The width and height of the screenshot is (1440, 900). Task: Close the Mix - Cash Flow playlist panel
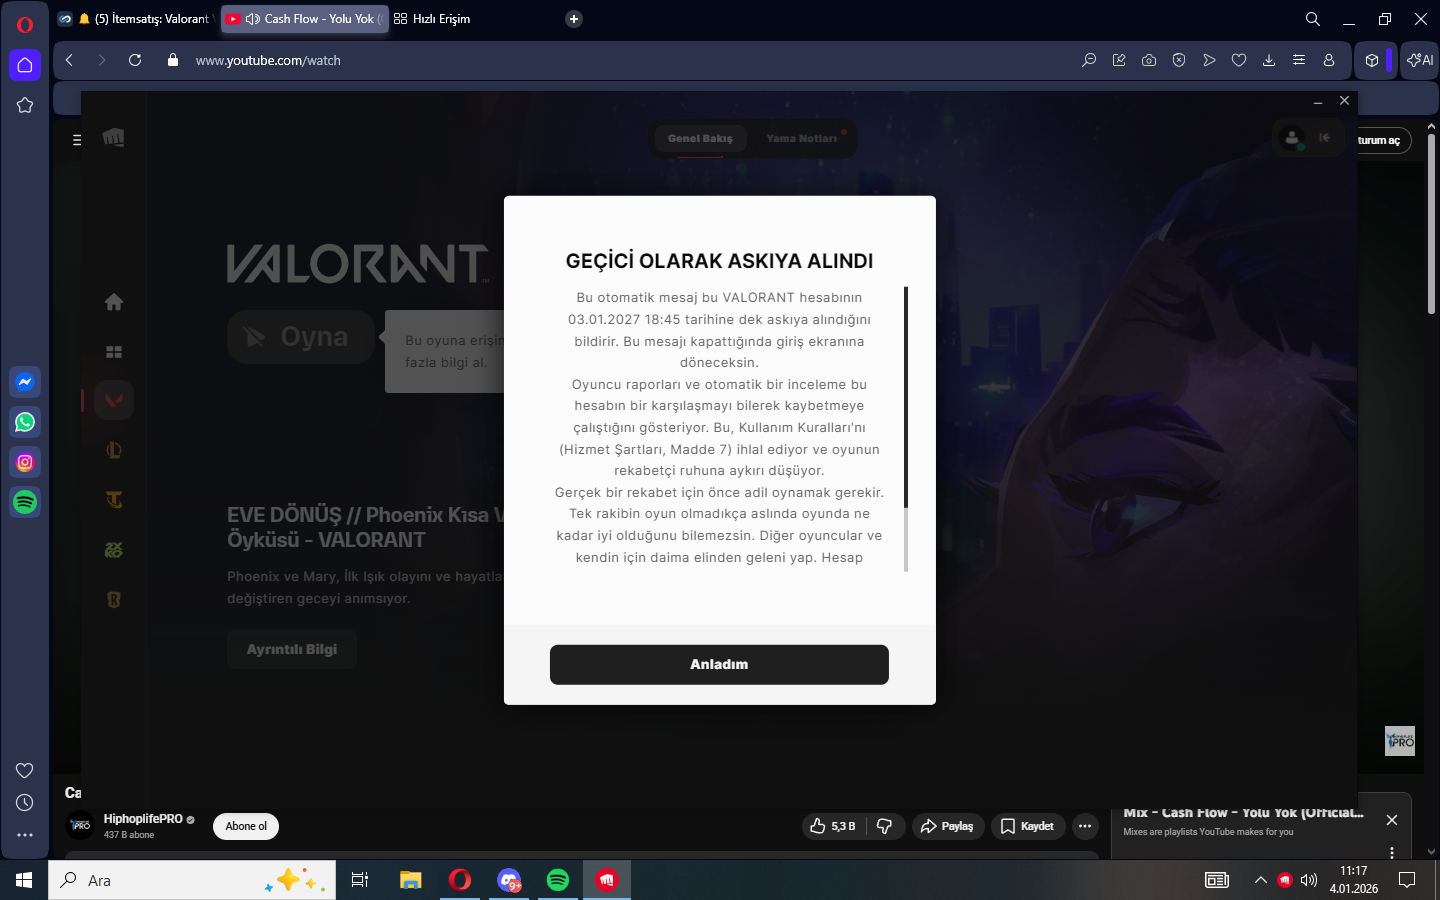click(x=1392, y=820)
